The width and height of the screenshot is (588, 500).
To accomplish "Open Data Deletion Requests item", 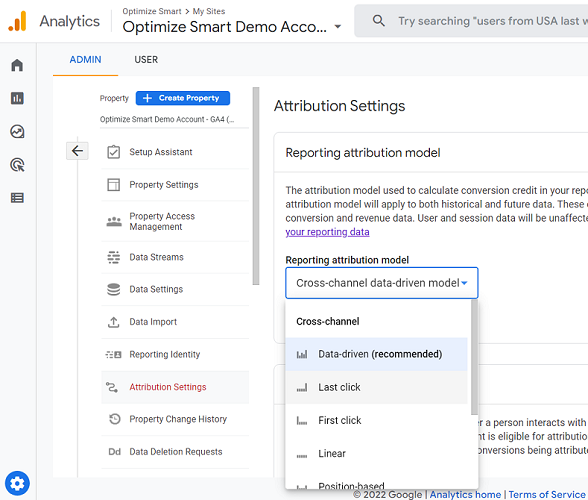I will tap(175, 452).
